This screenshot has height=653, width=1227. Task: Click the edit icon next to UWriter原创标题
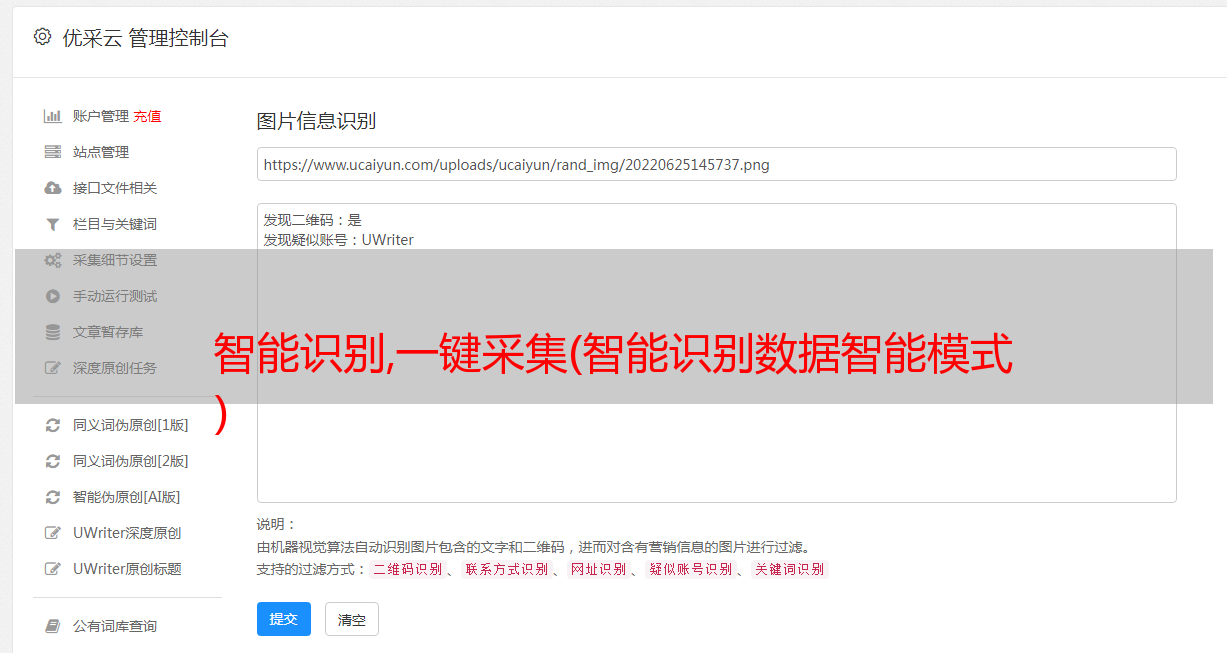53,569
